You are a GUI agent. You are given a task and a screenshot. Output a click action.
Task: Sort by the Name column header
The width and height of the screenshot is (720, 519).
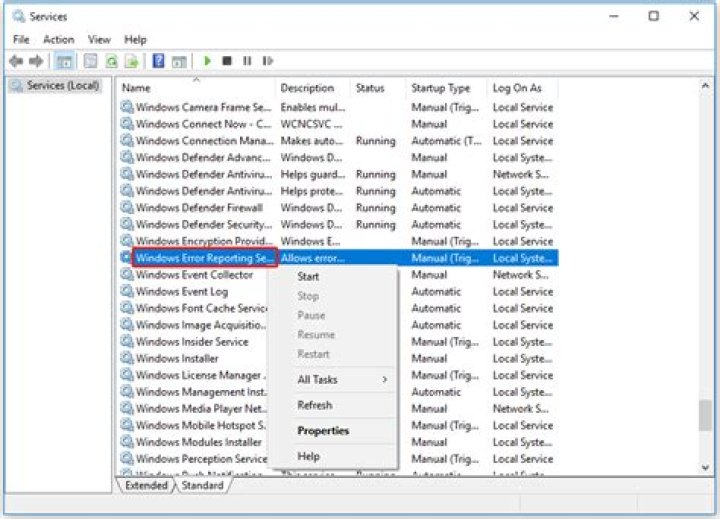[197, 88]
